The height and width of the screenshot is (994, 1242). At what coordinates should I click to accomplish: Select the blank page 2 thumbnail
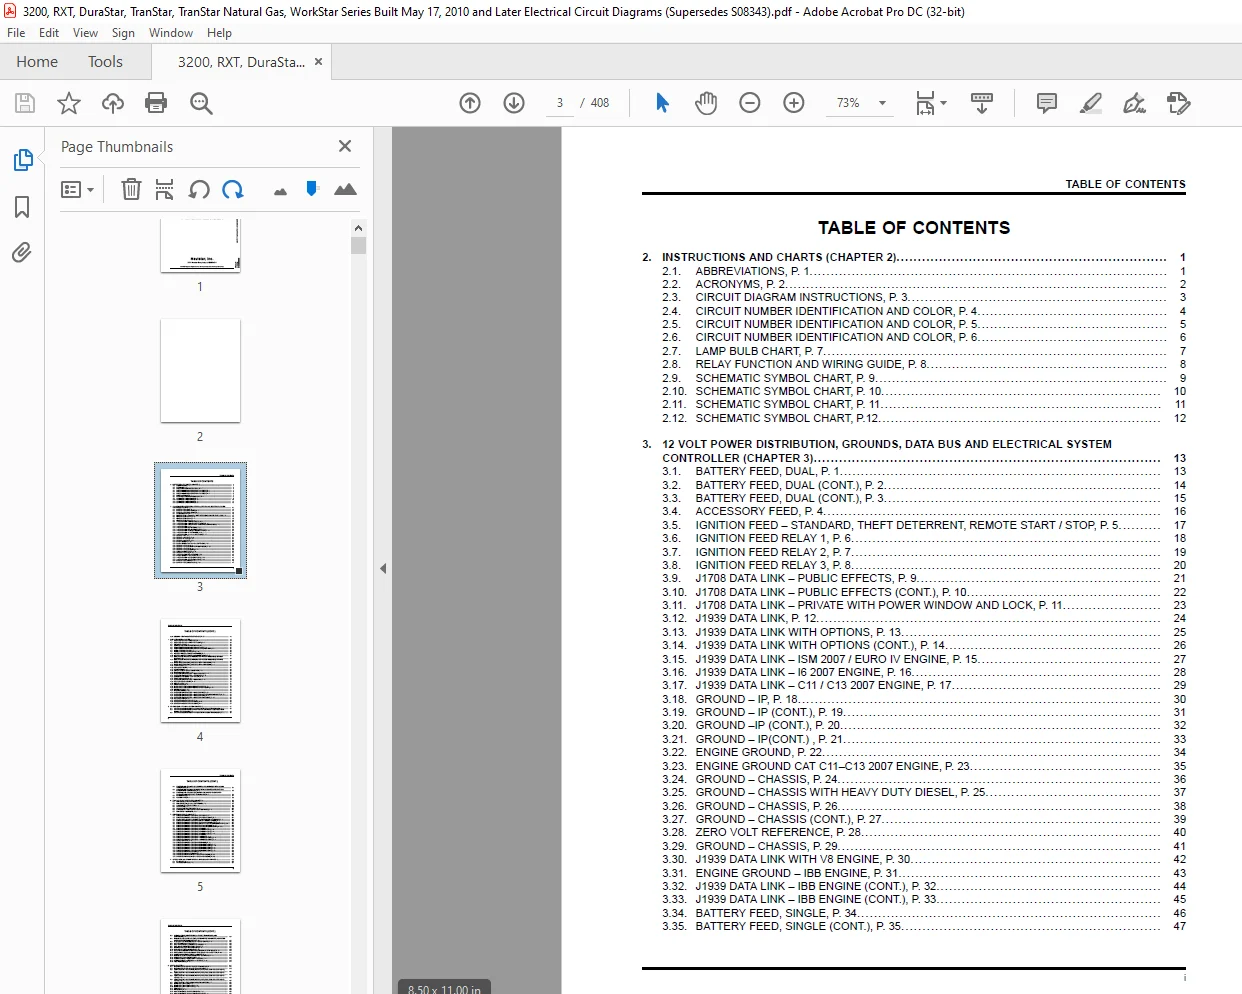pyautogui.click(x=200, y=371)
